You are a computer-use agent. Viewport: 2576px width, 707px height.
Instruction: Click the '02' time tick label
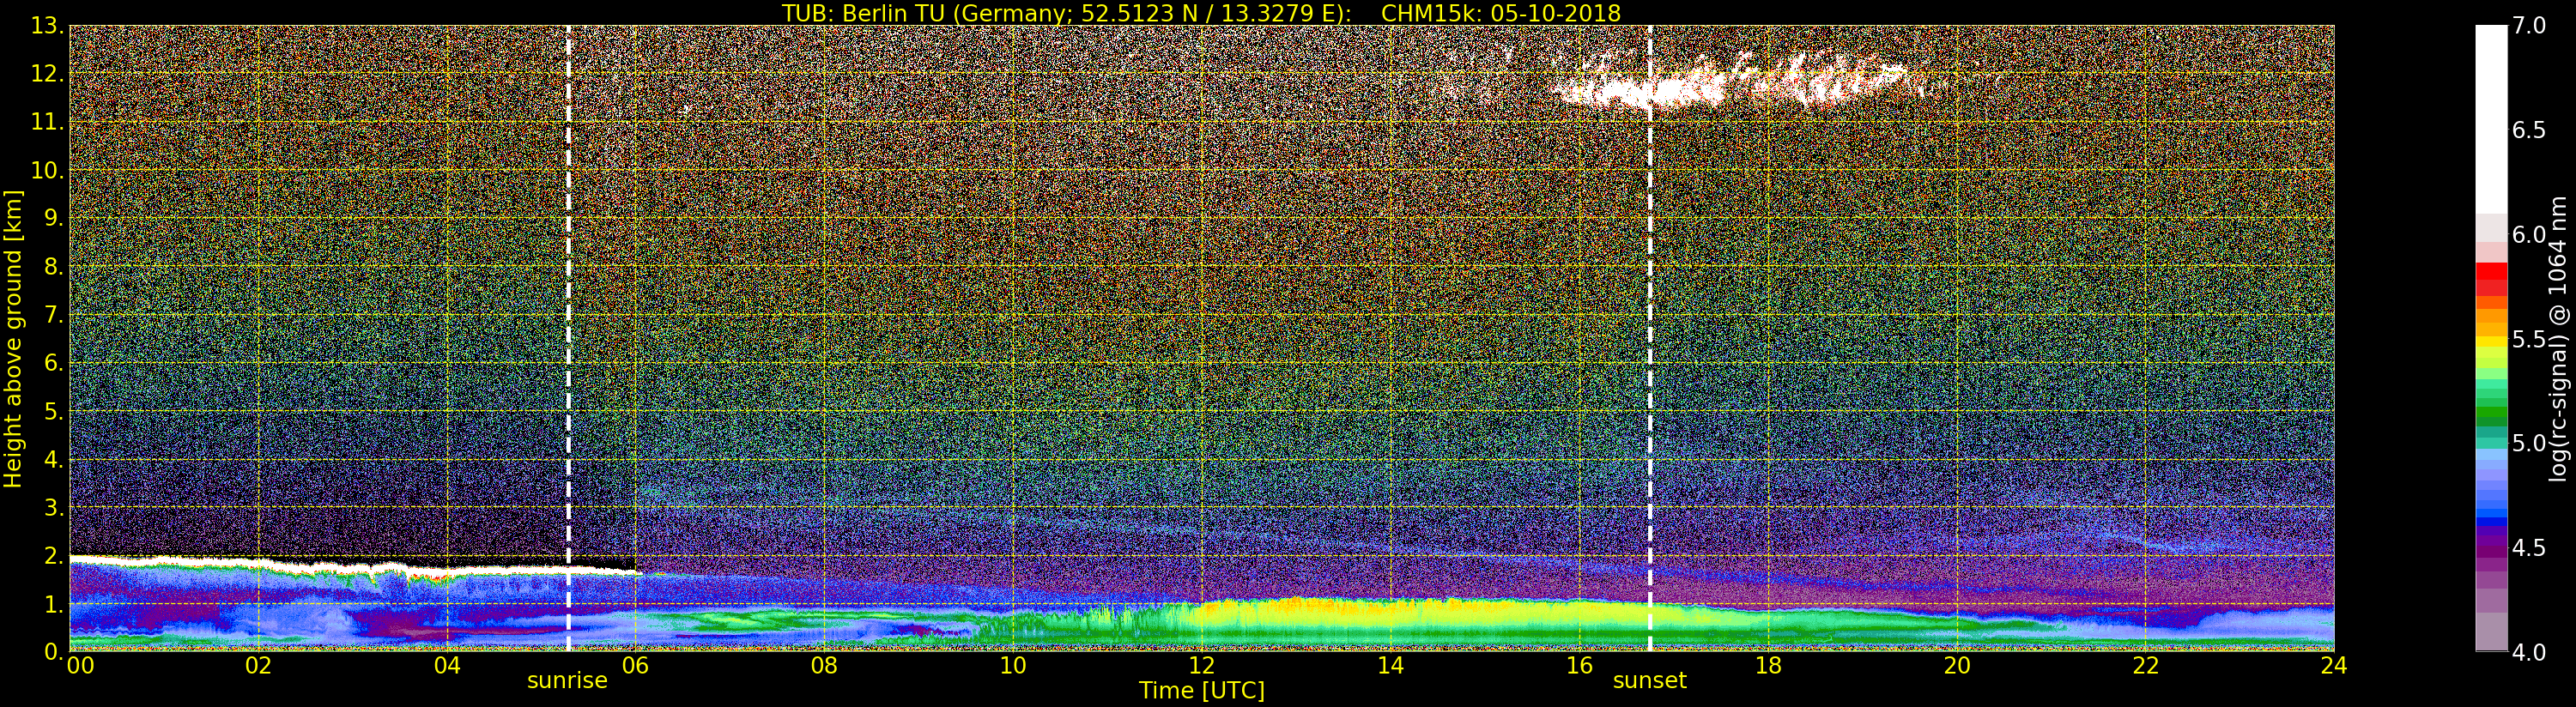pyautogui.click(x=259, y=665)
